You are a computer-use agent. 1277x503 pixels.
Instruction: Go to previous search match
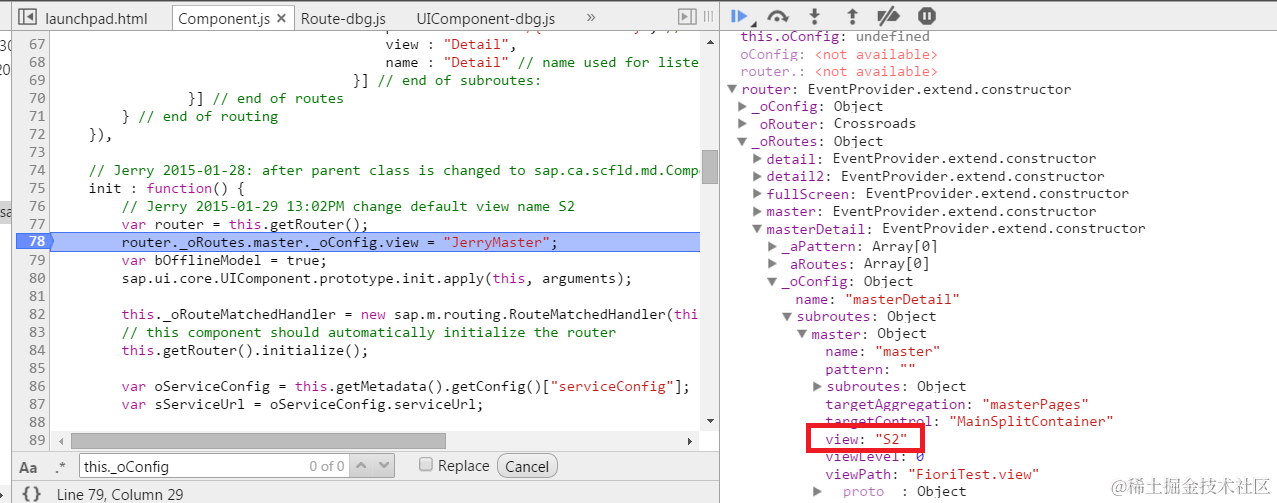tap(362, 466)
